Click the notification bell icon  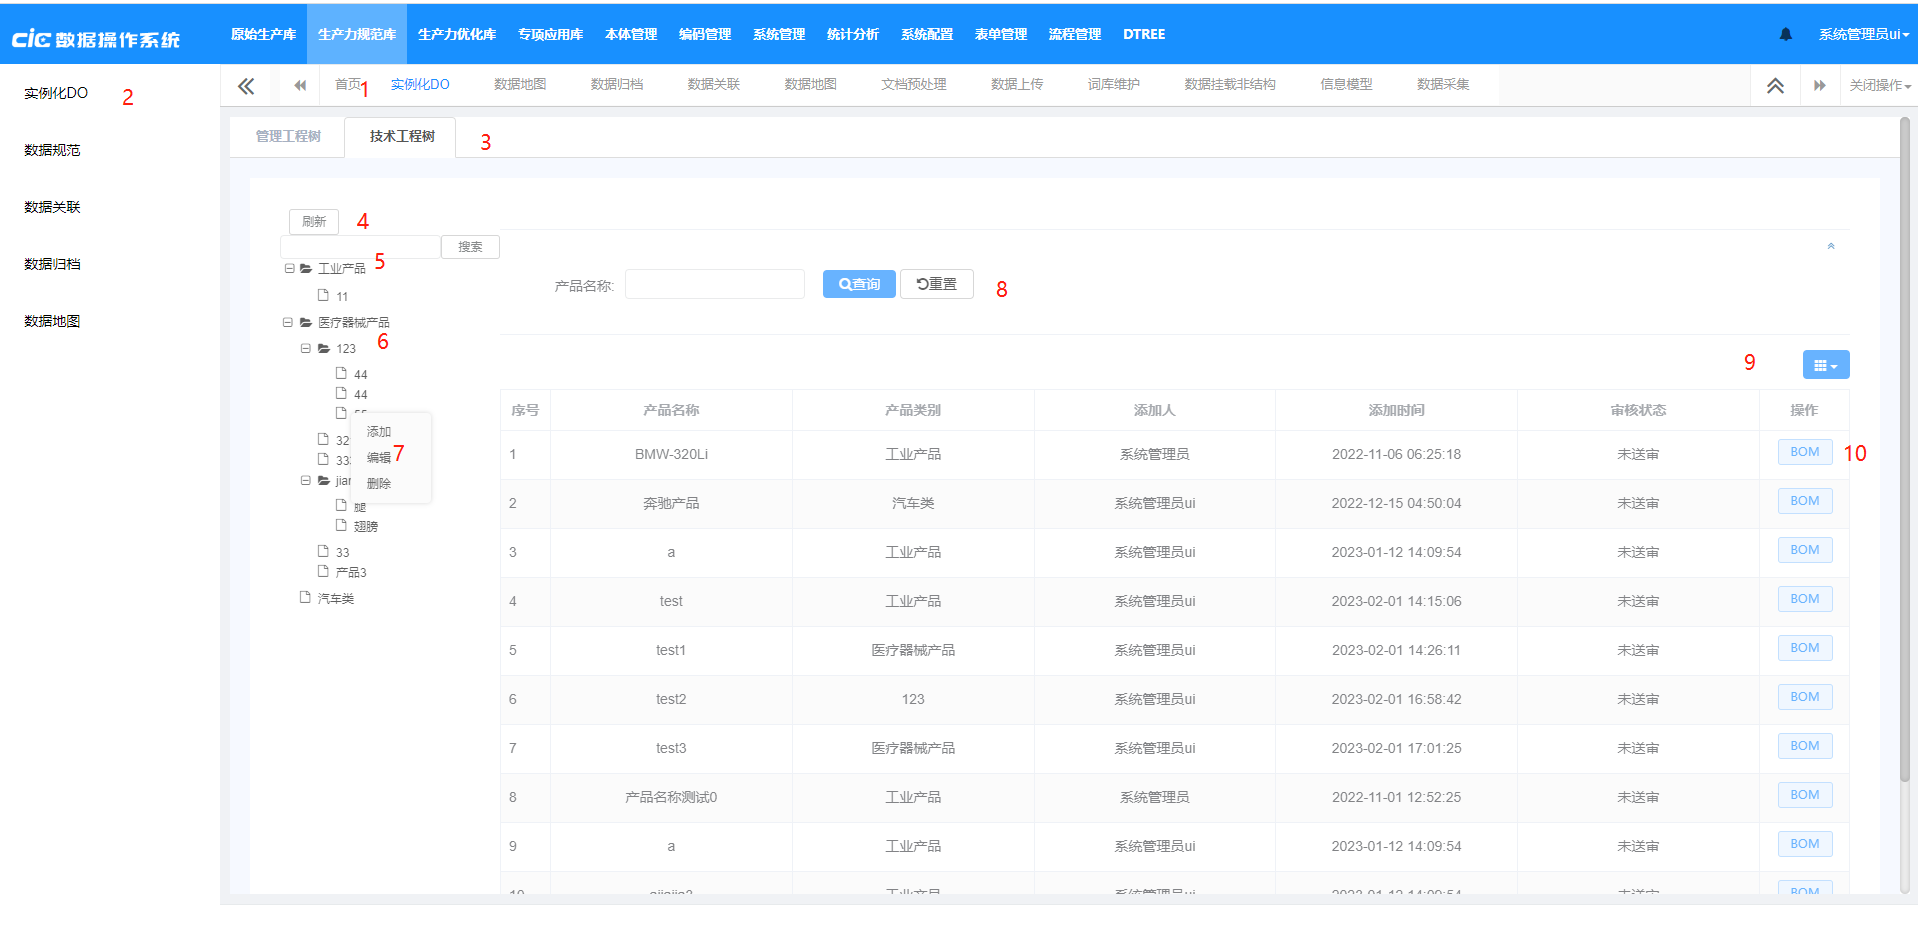(1786, 33)
